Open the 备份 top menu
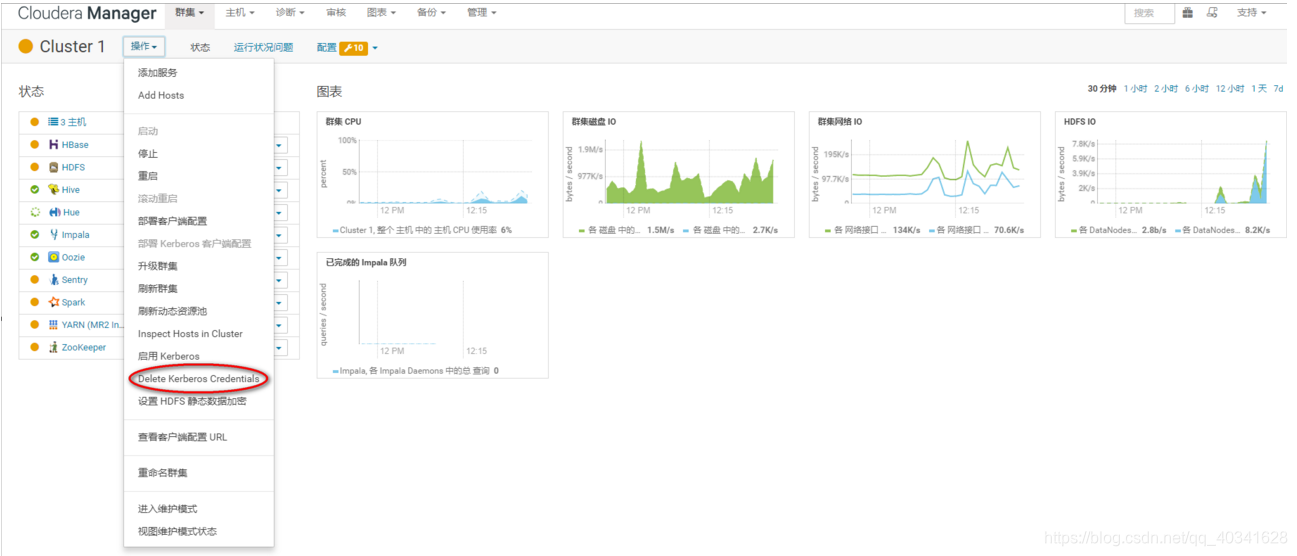The image size is (1297, 556). click(431, 13)
